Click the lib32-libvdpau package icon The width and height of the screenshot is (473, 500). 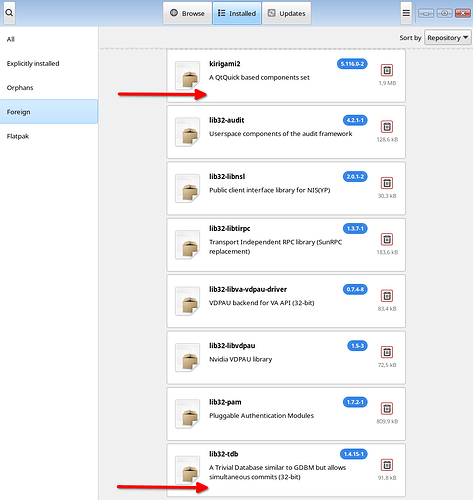point(188,358)
